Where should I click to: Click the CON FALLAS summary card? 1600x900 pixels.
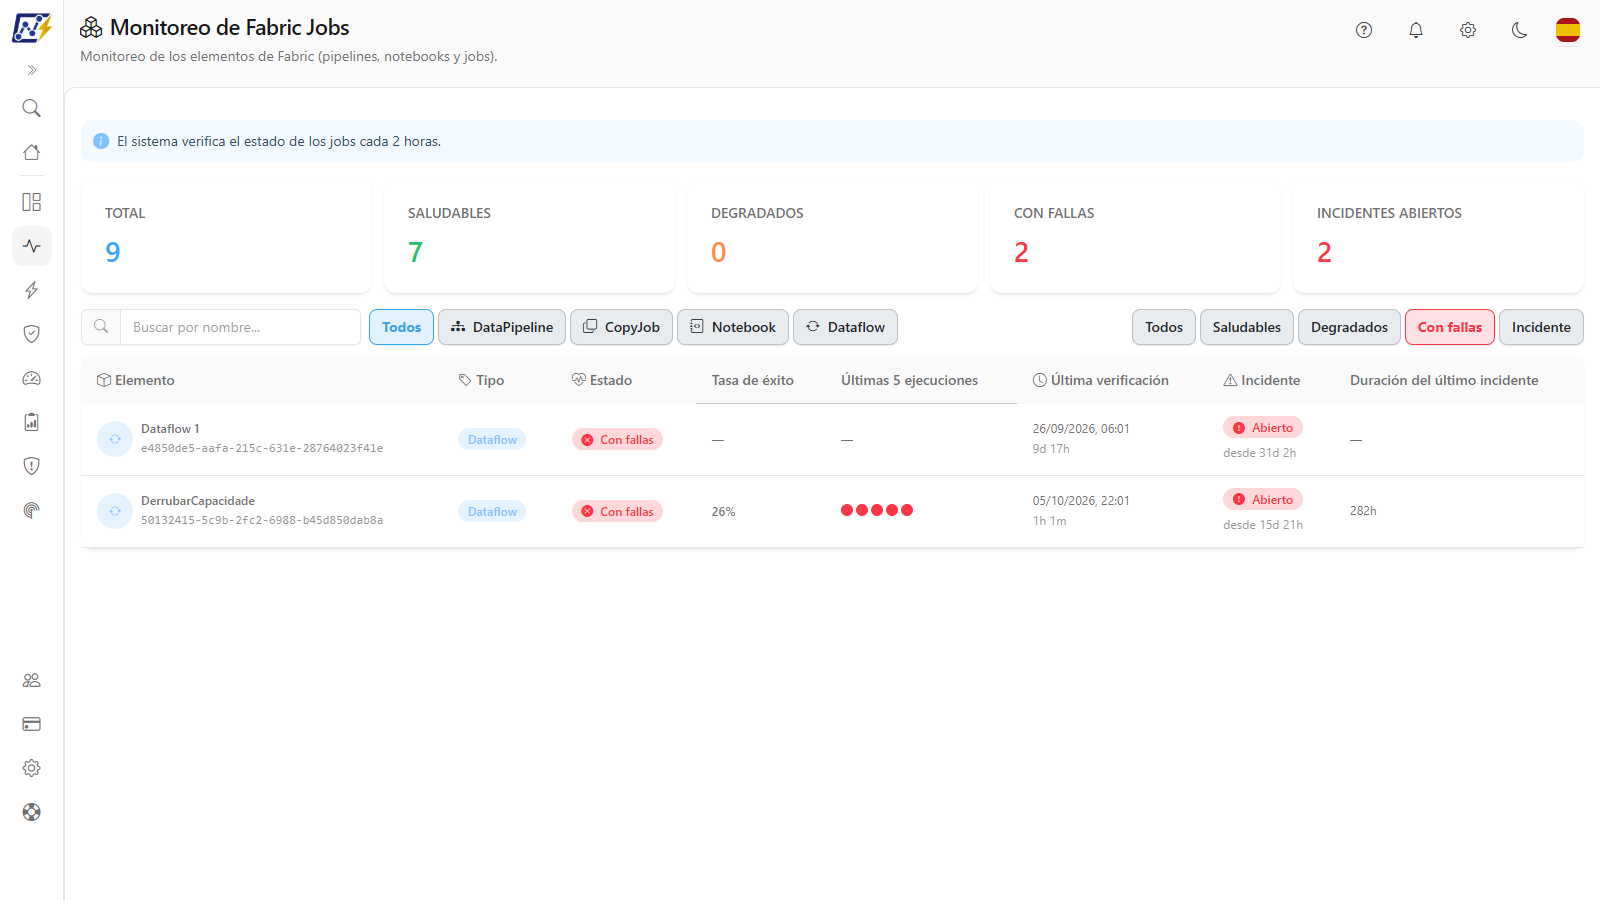[x=1135, y=238]
